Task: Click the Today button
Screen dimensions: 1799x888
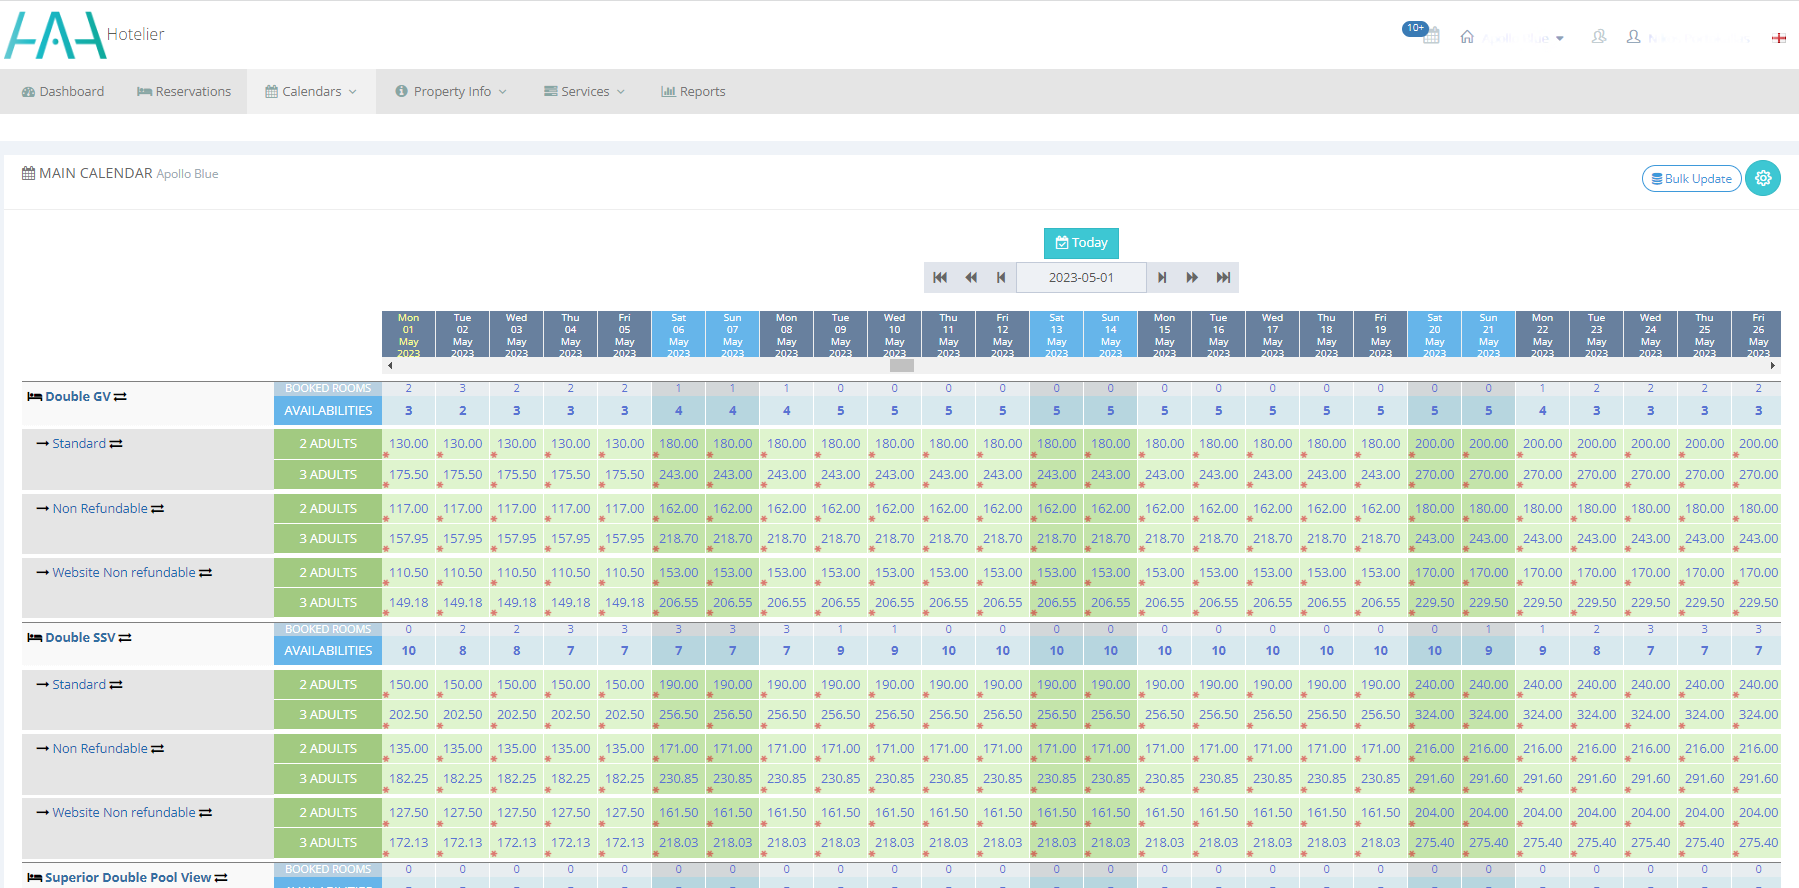Action: (1081, 243)
